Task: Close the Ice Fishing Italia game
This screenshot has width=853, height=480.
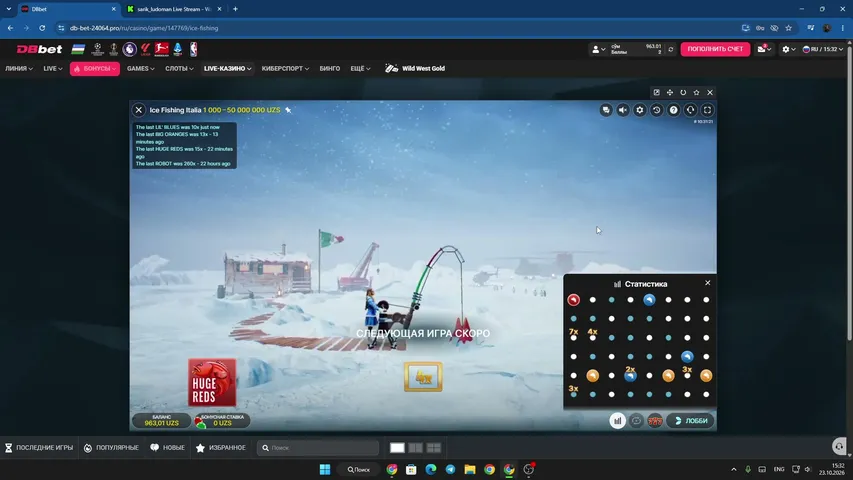Action: [x=139, y=110]
